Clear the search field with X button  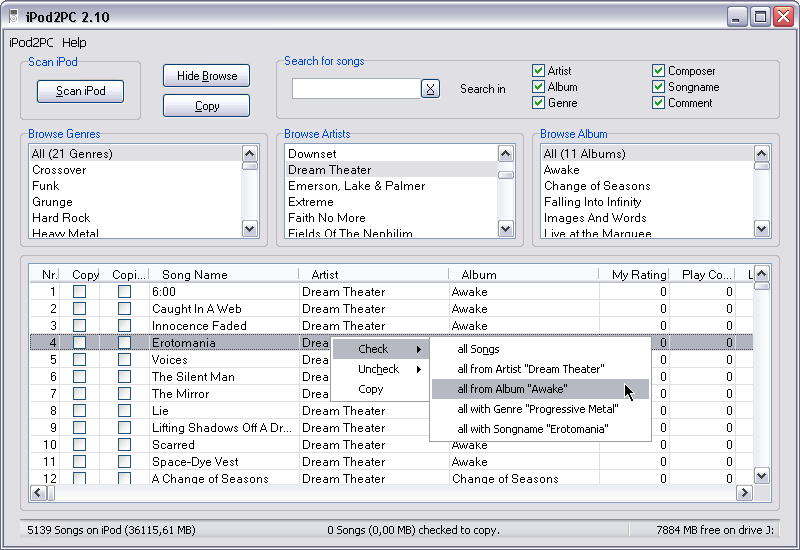click(430, 89)
